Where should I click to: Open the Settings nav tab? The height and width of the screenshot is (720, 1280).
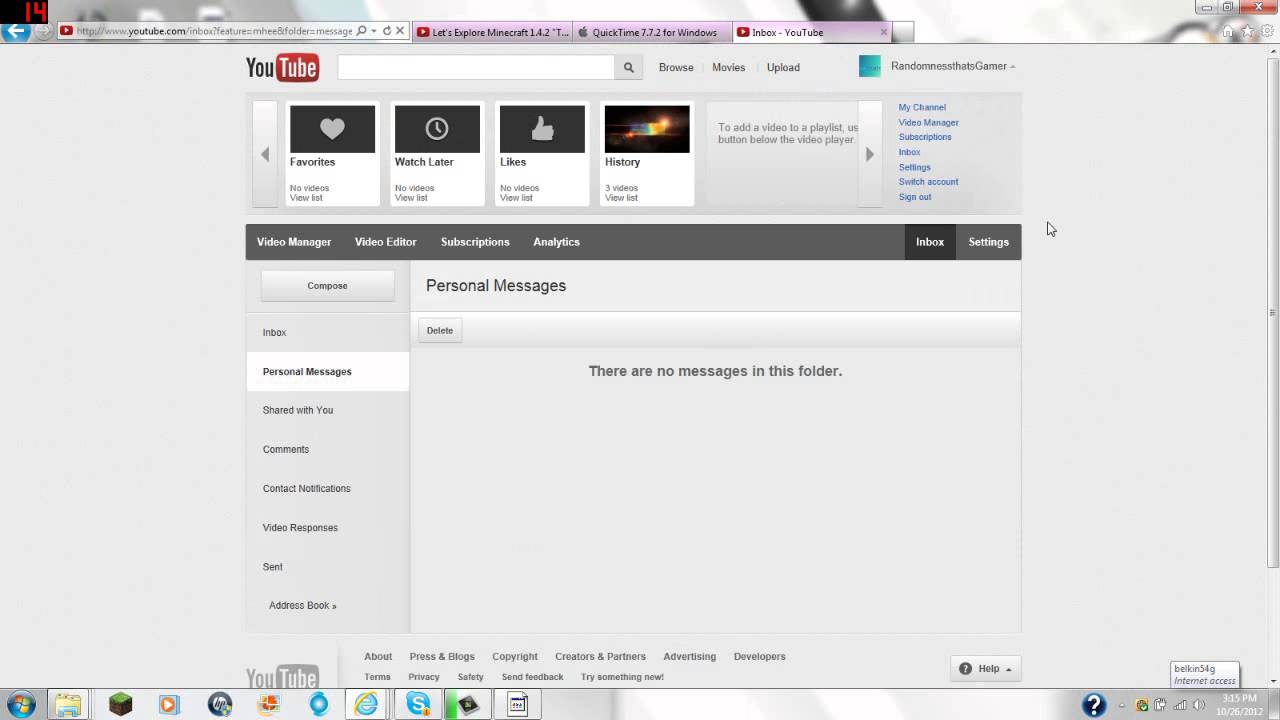click(x=988, y=242)
